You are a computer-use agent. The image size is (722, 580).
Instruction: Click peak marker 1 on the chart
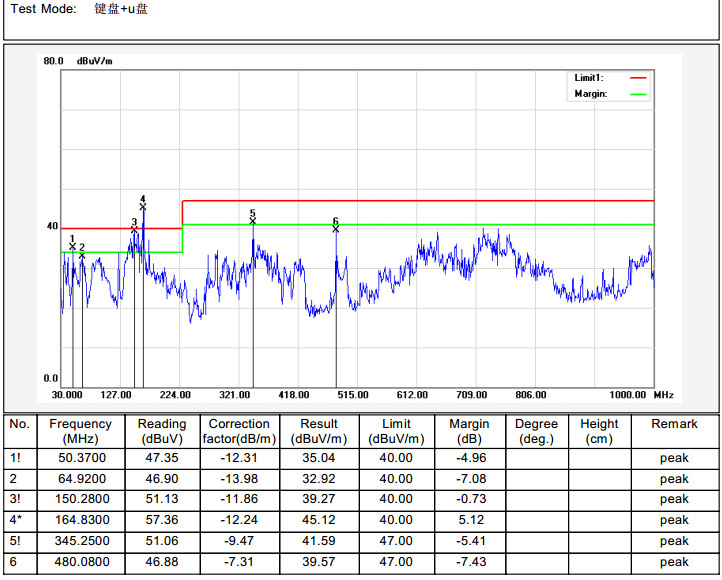tap(72, 247)
